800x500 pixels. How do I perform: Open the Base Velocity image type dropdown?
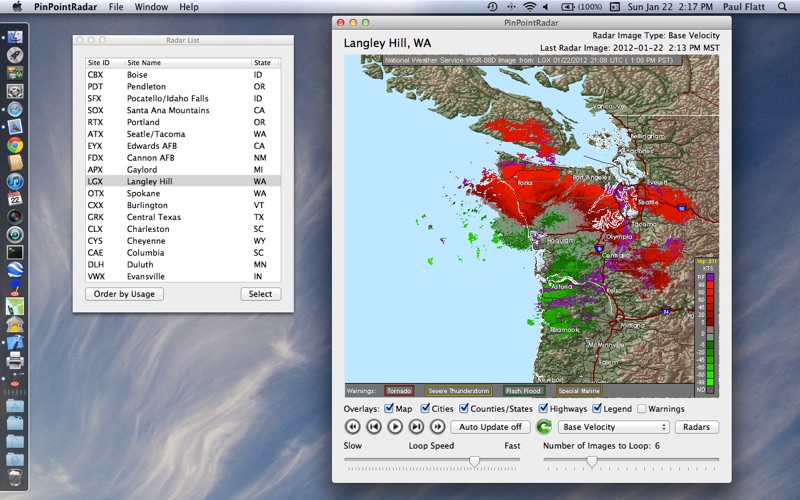point(613,427)
